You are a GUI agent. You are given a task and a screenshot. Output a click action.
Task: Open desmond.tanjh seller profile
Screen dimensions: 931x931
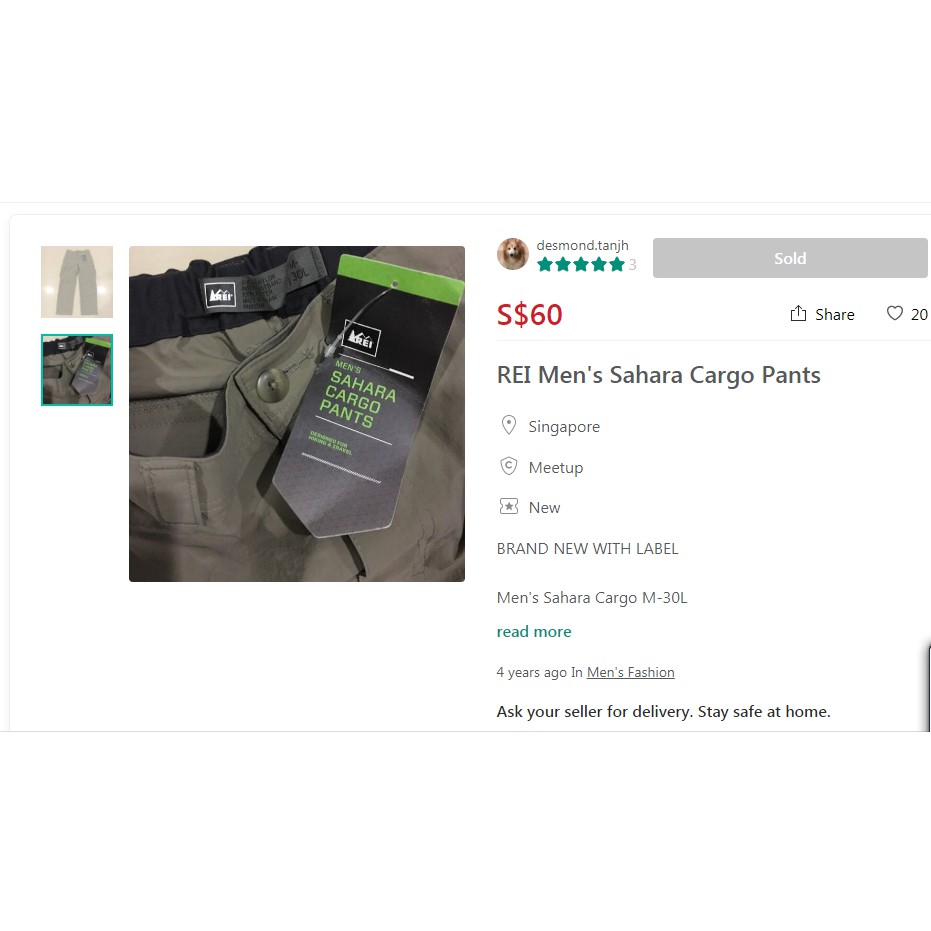(582, 245)
